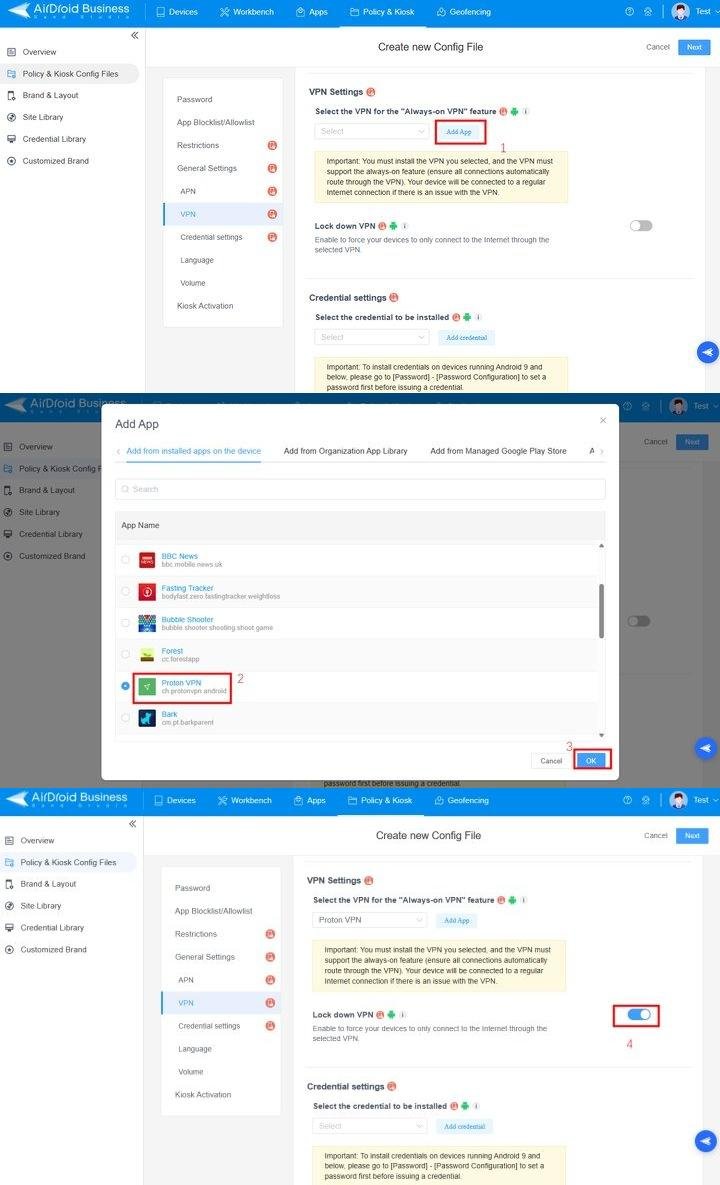Open Workbench menu in the top screenshot

(247, 12)
